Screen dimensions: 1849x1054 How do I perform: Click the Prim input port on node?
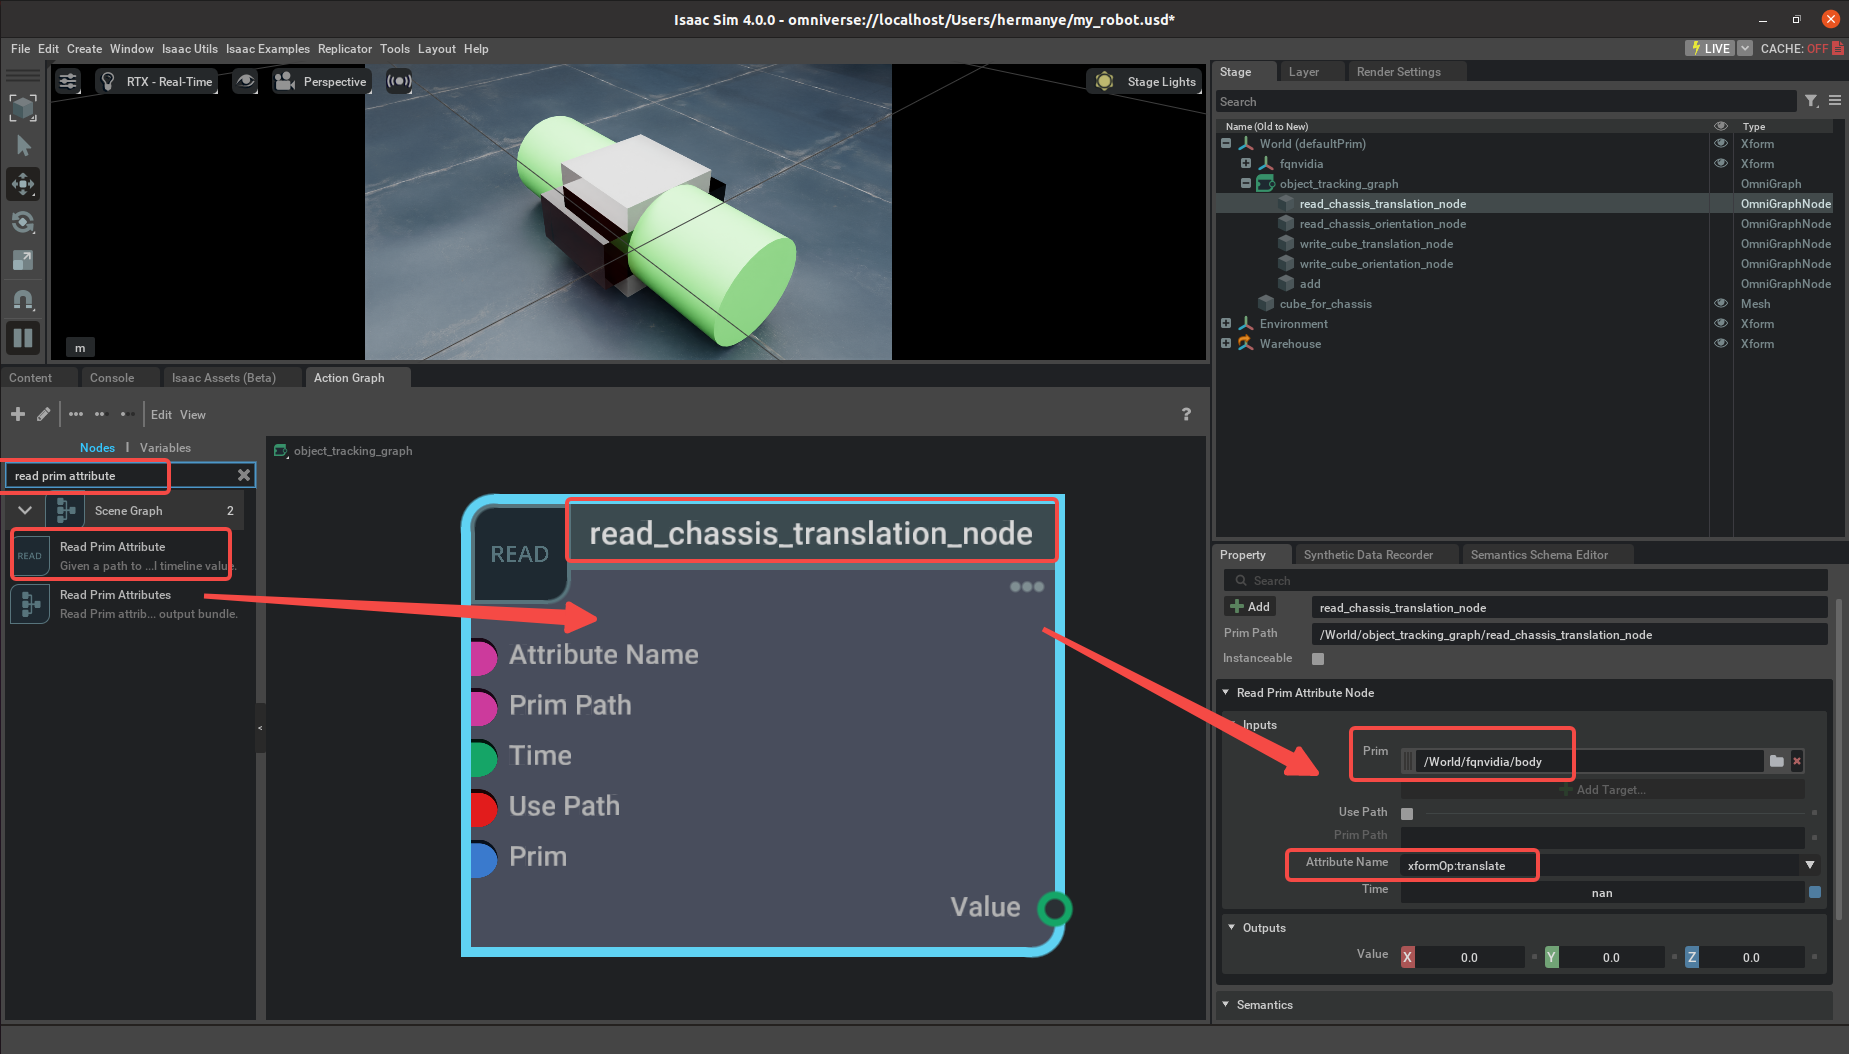[482, 858]
